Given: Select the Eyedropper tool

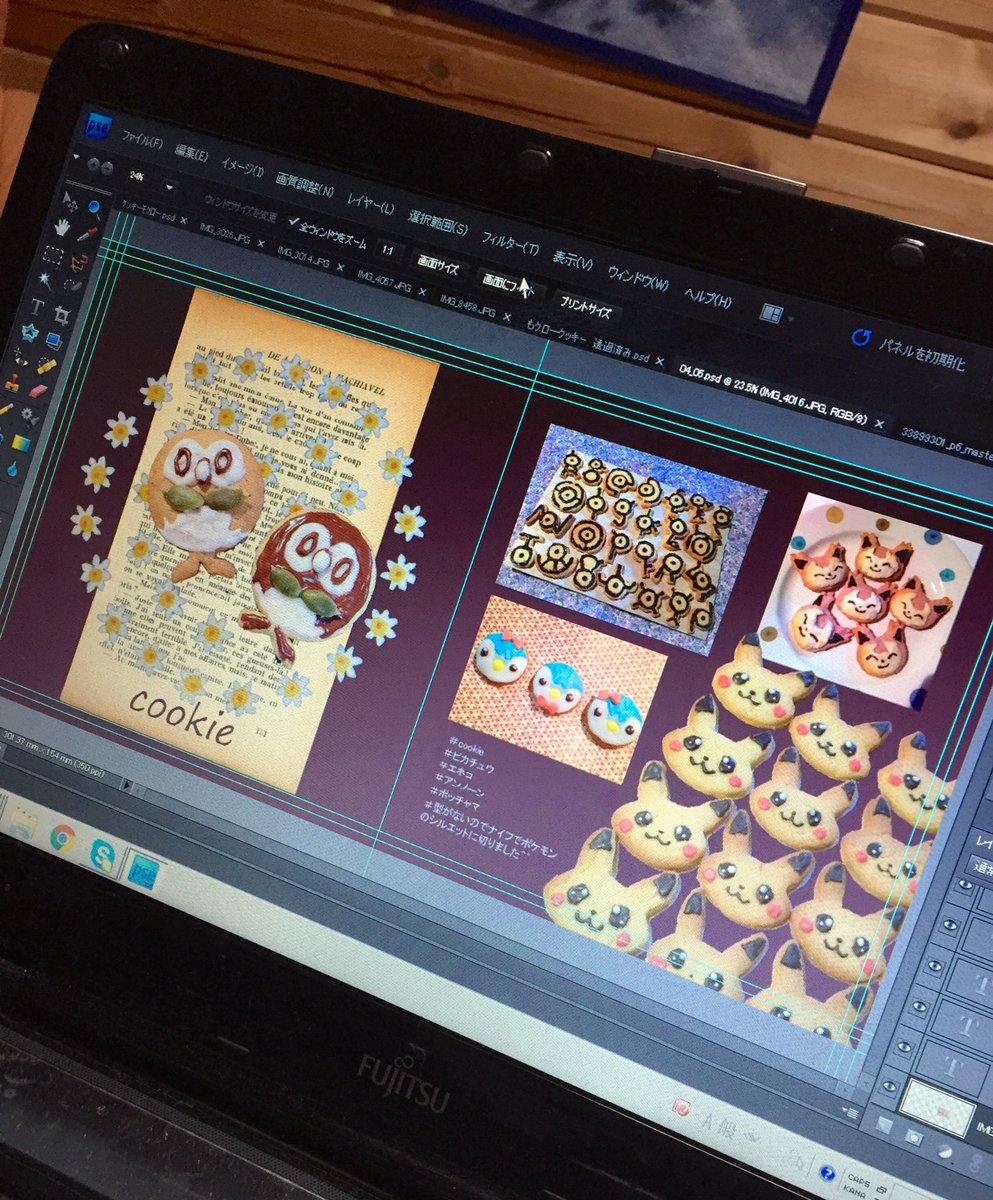Looking at the screenshot, I should click(x=87, y=236).
